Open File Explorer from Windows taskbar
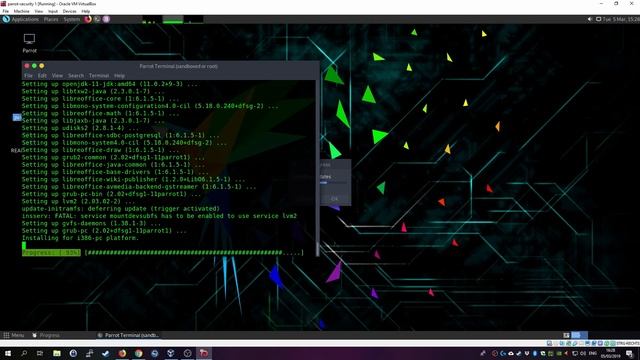640x360 pixels. [57, 353]
